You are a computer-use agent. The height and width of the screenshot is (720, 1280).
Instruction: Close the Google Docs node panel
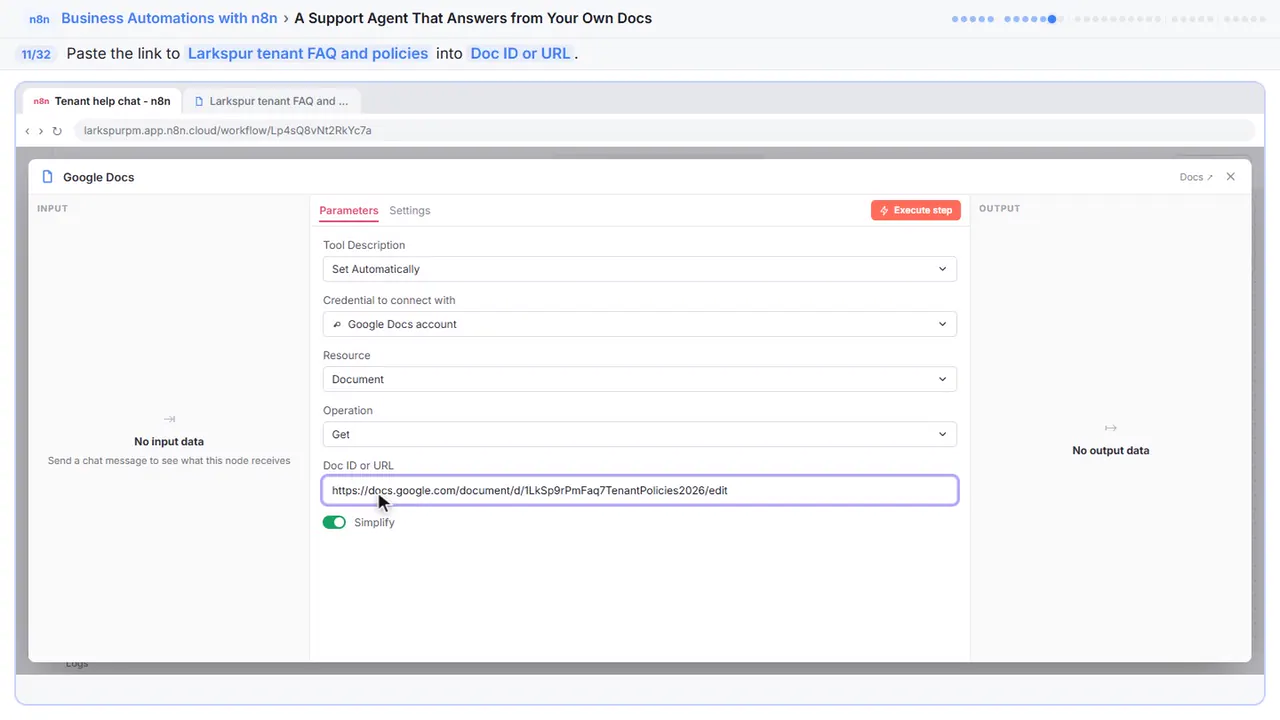[1231, 177]
